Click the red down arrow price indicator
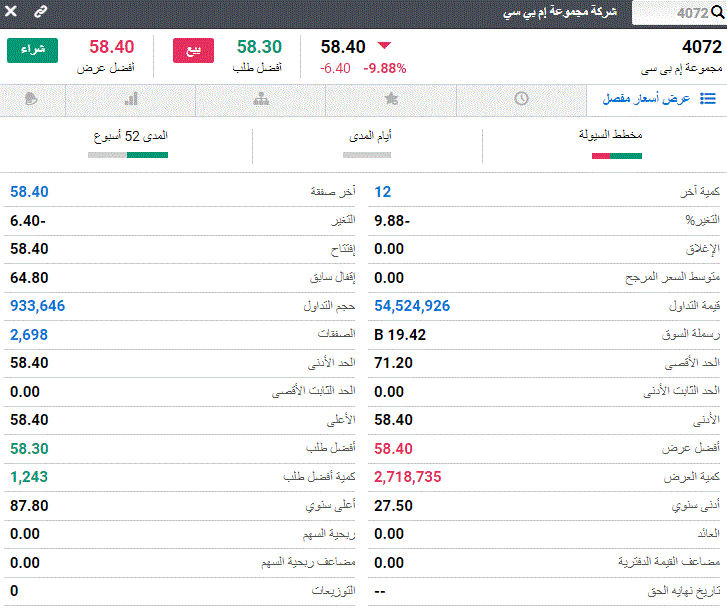Screen dimensions: 727x610 [x=384, y=45]
